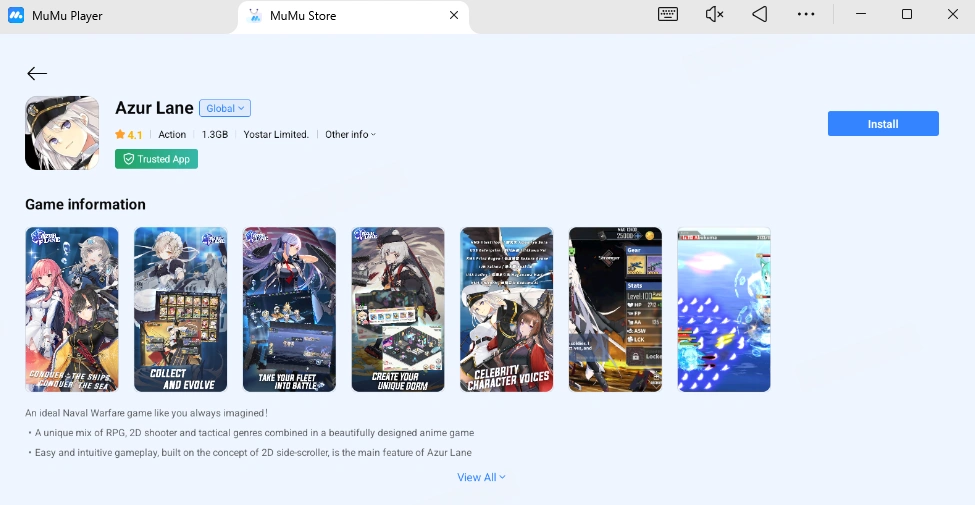Click the Trusted App shield badge
Screen dimensions: 975x505
point(157,159)
